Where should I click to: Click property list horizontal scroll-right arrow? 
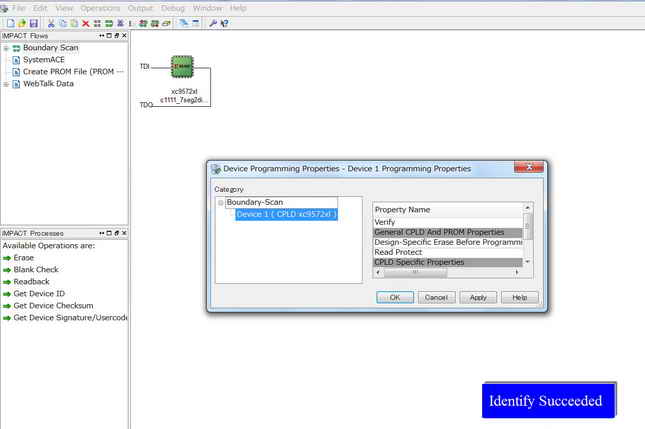coord(517,272)
